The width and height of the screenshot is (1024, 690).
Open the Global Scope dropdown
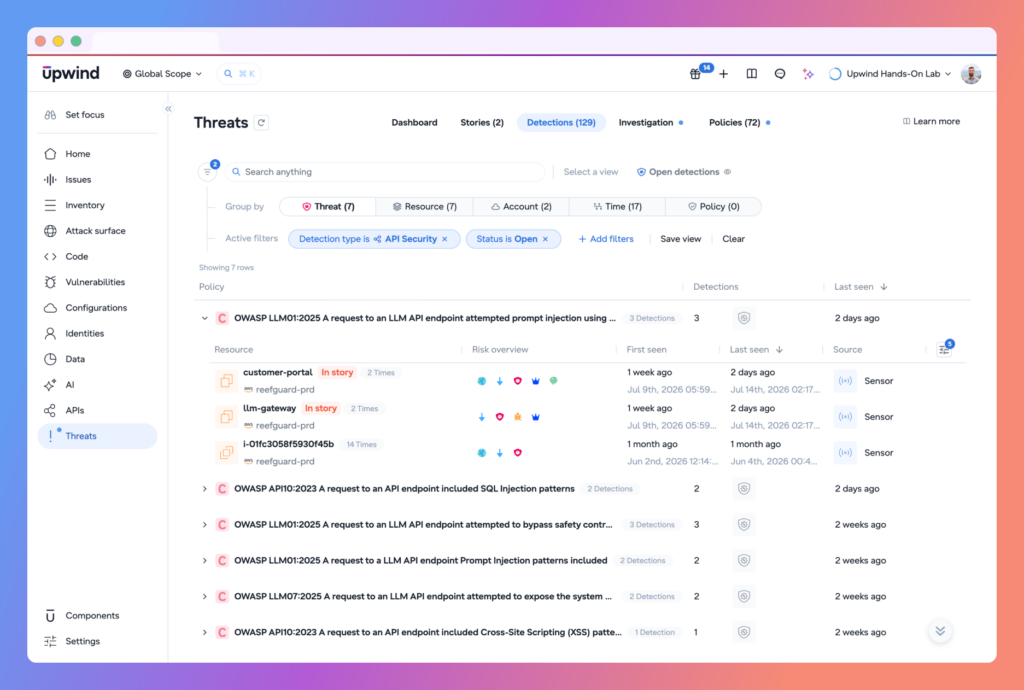163,74
